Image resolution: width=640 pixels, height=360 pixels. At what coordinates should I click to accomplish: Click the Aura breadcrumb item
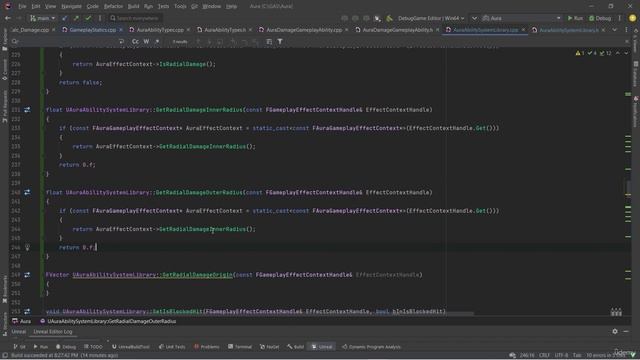pos(22,321)
